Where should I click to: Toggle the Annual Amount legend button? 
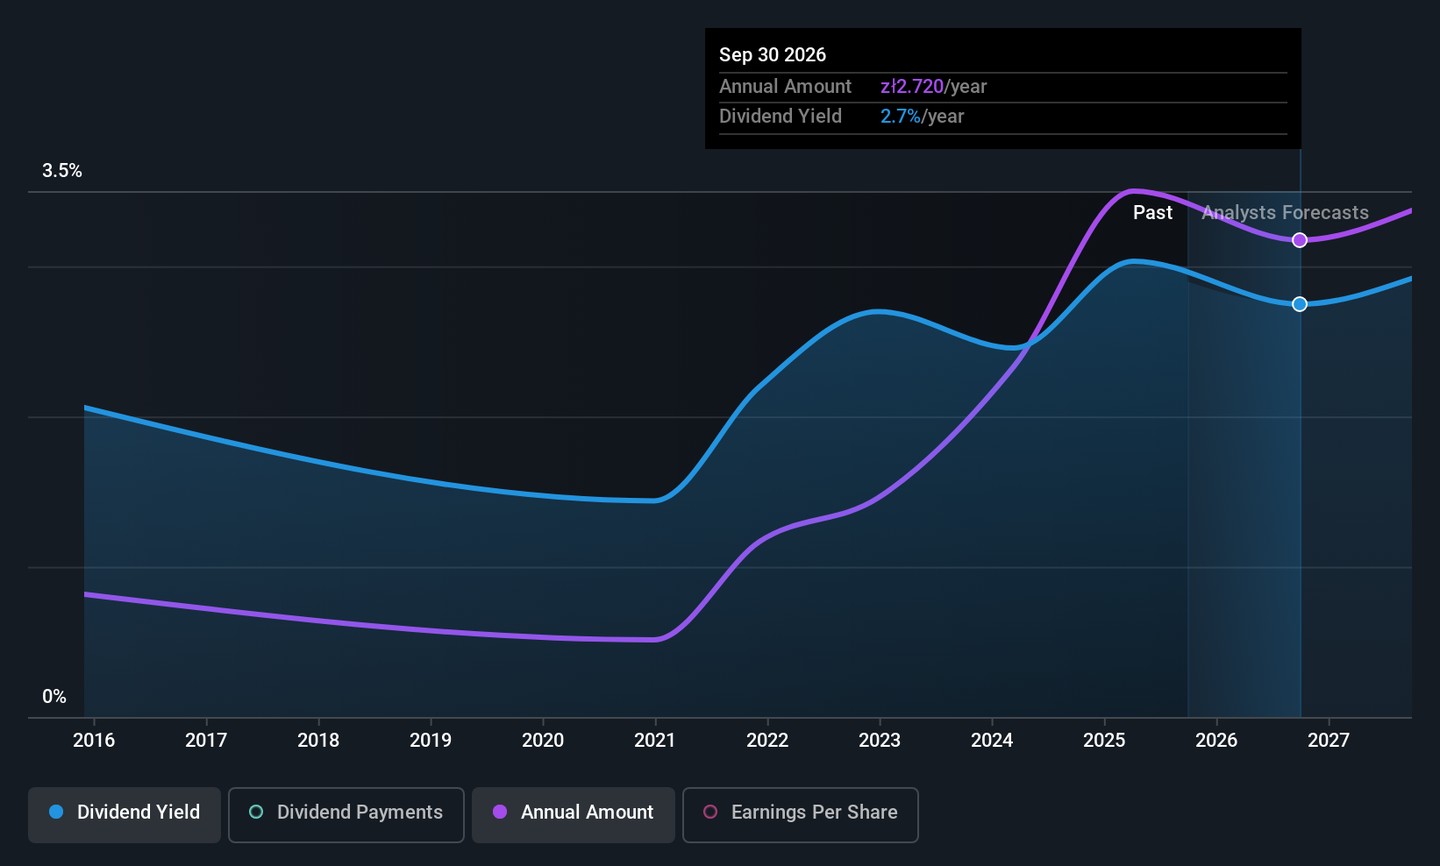click(574, 813)
